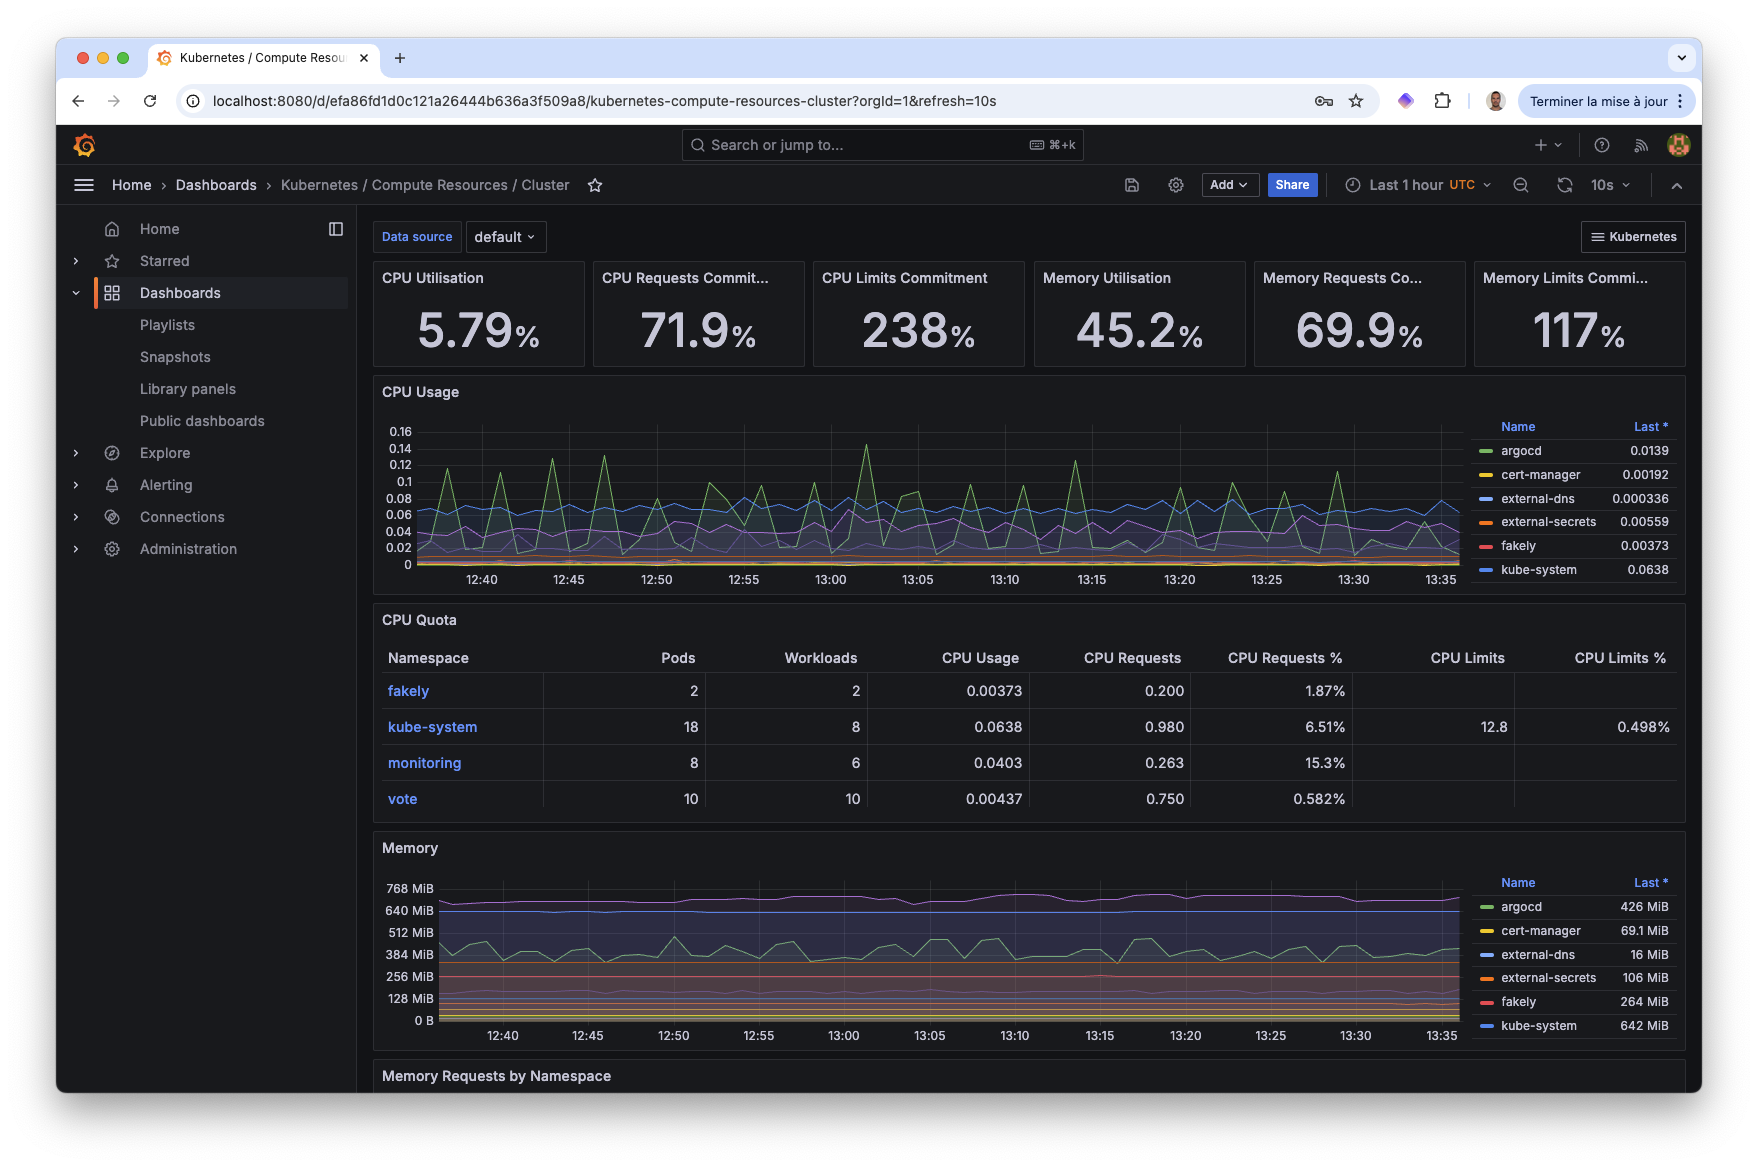Image resolution: width=1758 pixels, height=1167 pixels.
Task: Open the auto-refresh interval 10s dropdown
Action: pos(1609,185)
